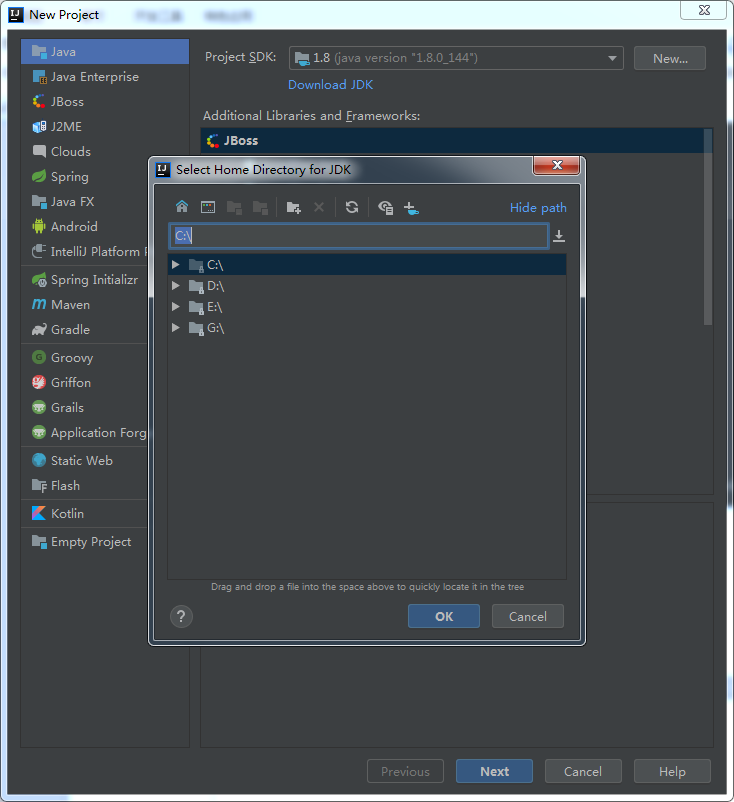Cancel the Select Home Directory dialog
Viewport: 734px width, 802px height.
[527, 616]
